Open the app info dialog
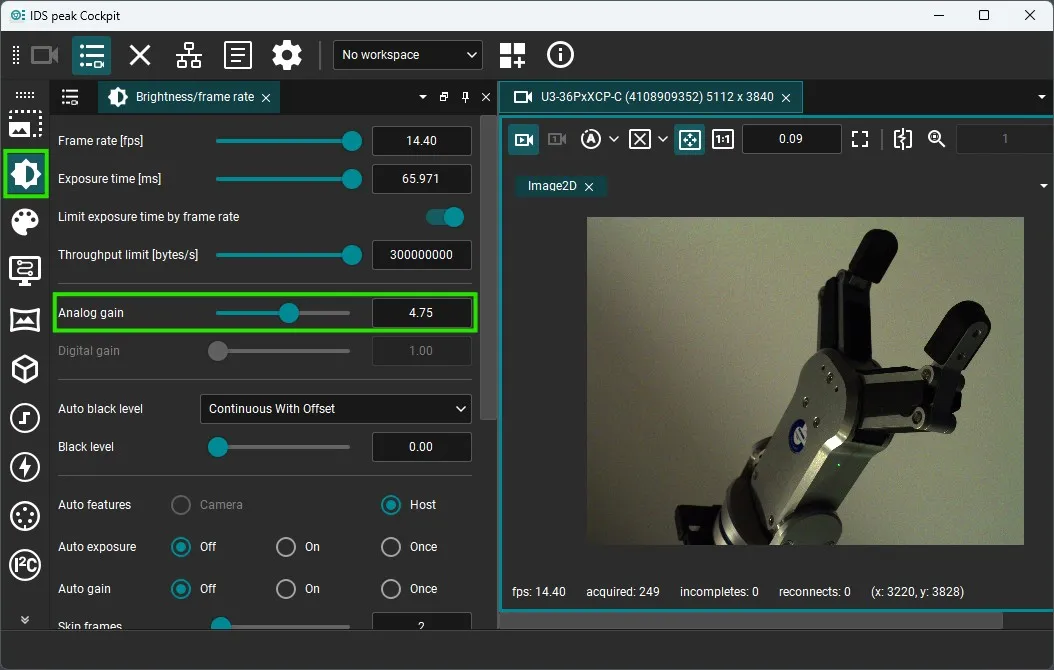This screenshot has width=1054, height=670. click(560, 55)
